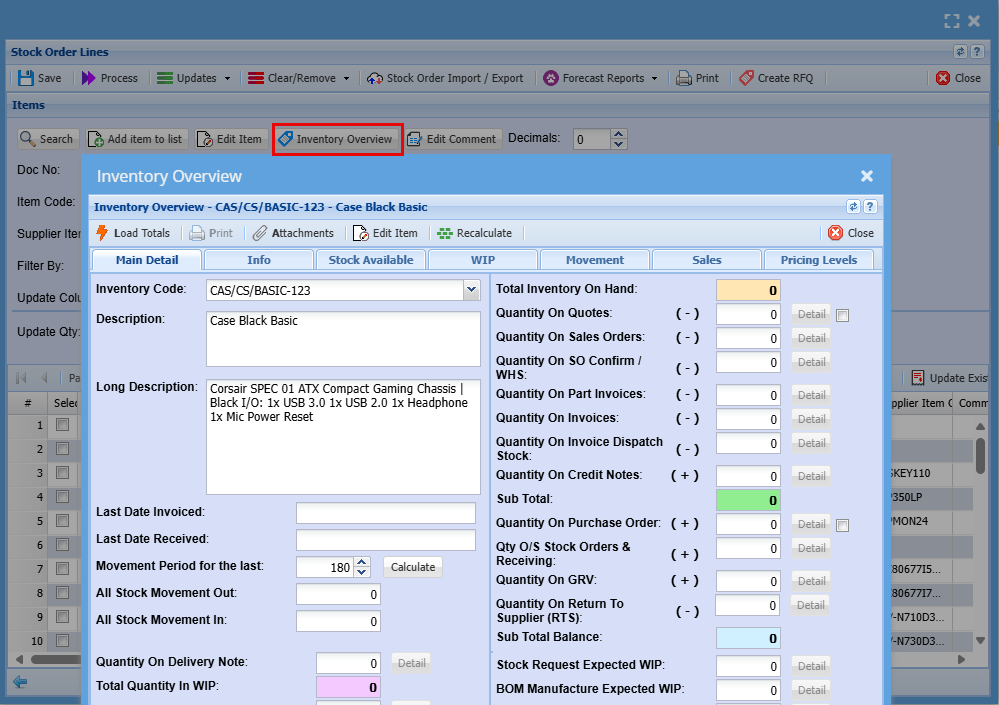
Task: Expand the Forecast Reports dropdown
Action: tap(654, 78)
